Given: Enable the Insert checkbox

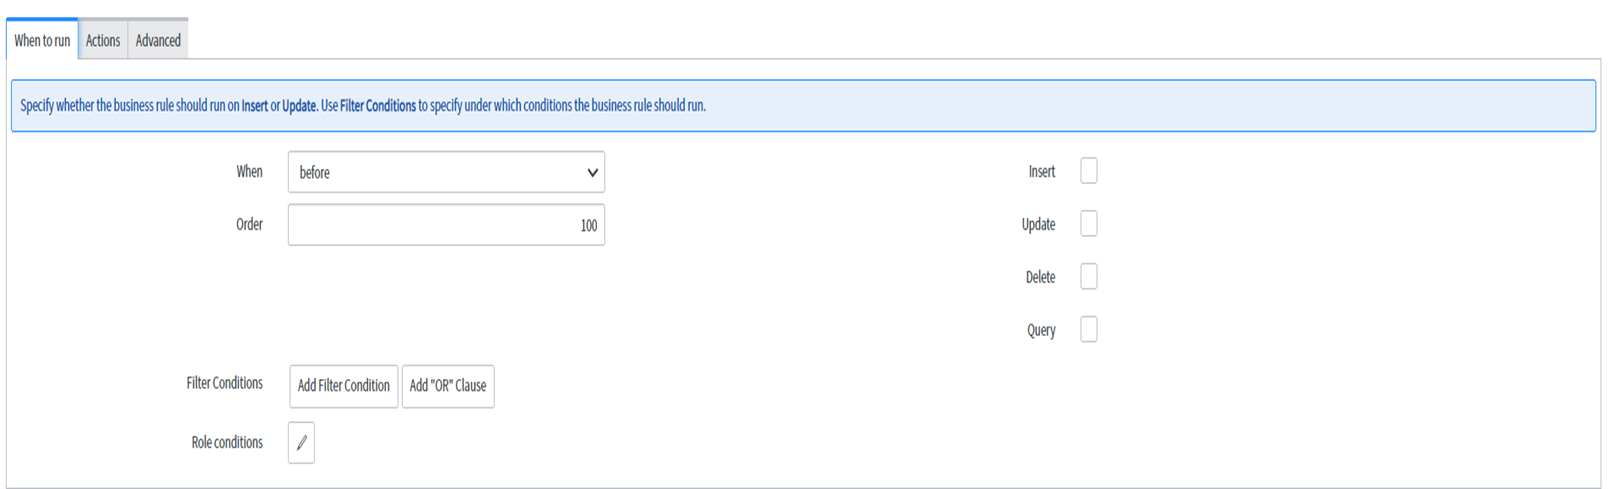Looking at the screenshot, I should click(x=1089, y=171).
